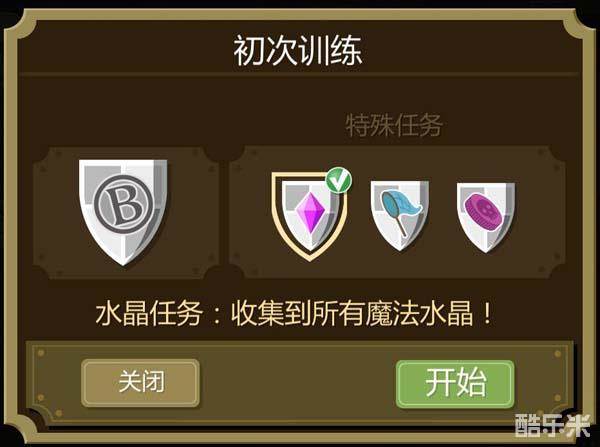Click the 关闭 close button
Image resolution: width=600 pixels, height=447 pixels.
pos(140,382)
